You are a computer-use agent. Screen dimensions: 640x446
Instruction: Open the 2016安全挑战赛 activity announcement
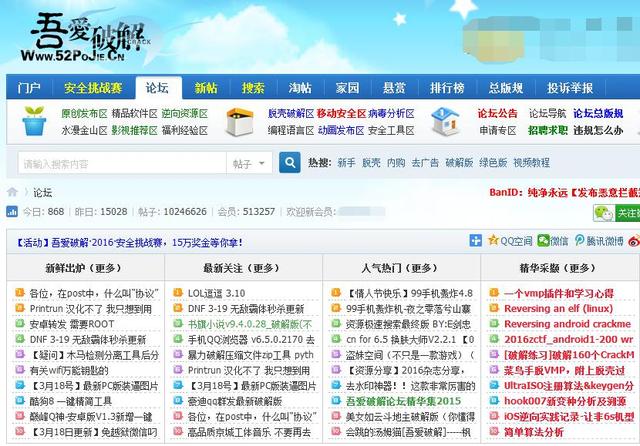pyautogui.click(x=129, y=243)
